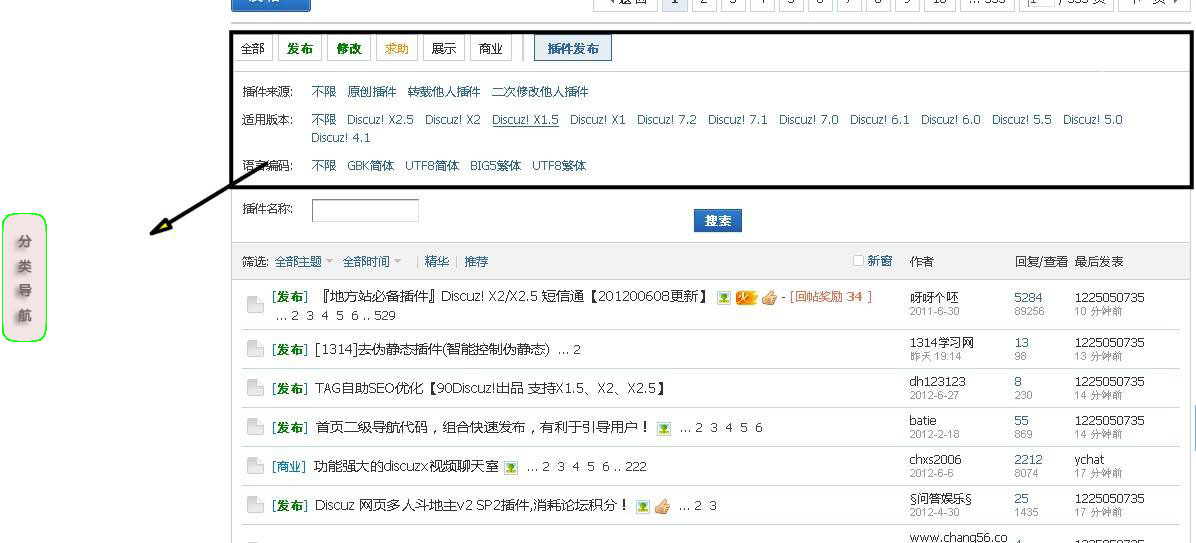Filter plugin source by 二次修改他人插件
This screenshot has width=1196, height=543.
click(540, 92)
